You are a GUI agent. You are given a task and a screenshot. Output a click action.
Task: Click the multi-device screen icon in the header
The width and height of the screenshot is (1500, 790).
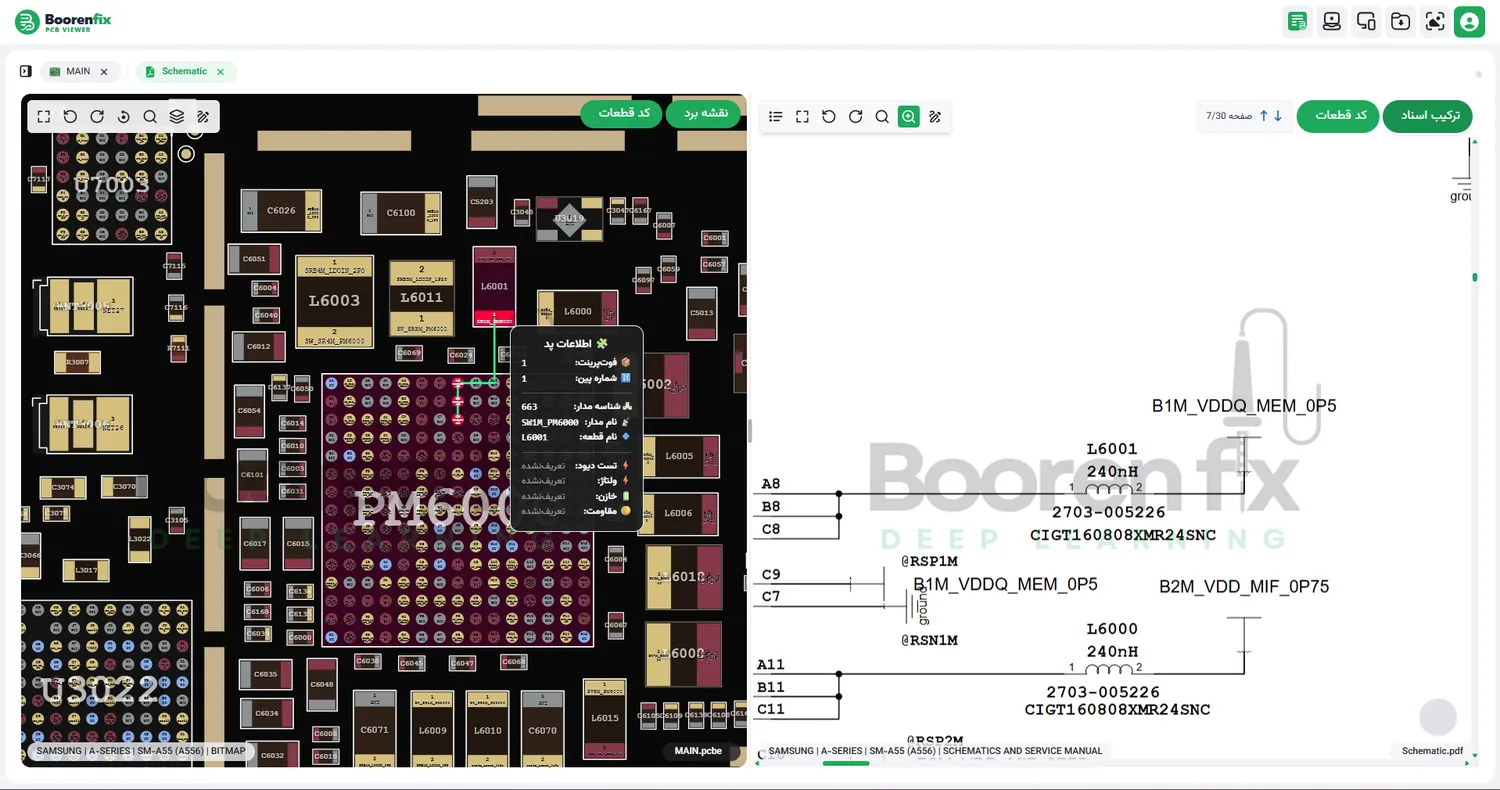pos(1366,22)
